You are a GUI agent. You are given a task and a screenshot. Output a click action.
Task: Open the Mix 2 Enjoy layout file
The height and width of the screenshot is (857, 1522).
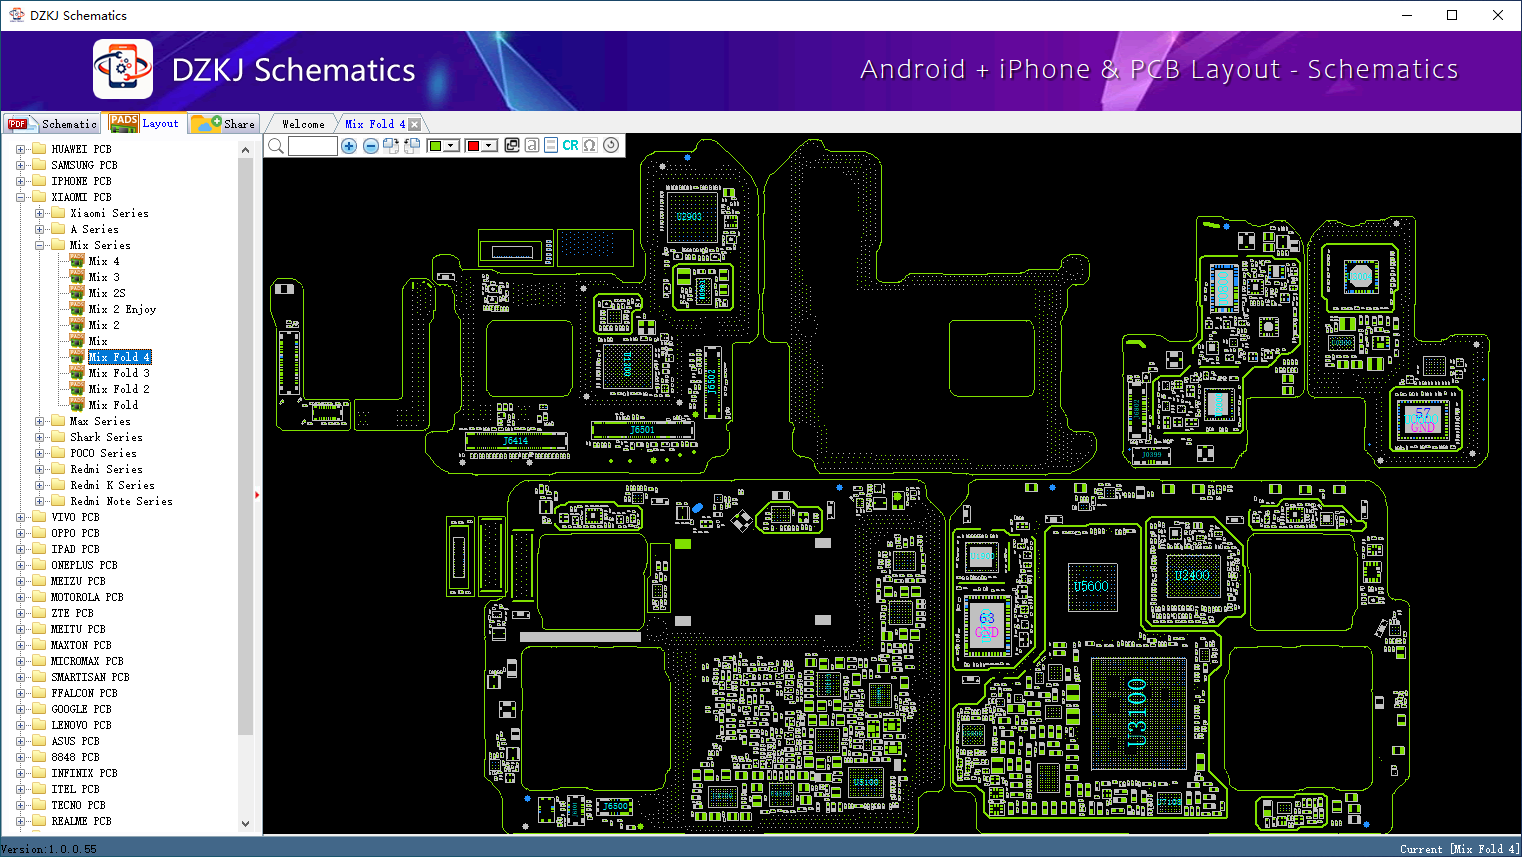(122, 309)
